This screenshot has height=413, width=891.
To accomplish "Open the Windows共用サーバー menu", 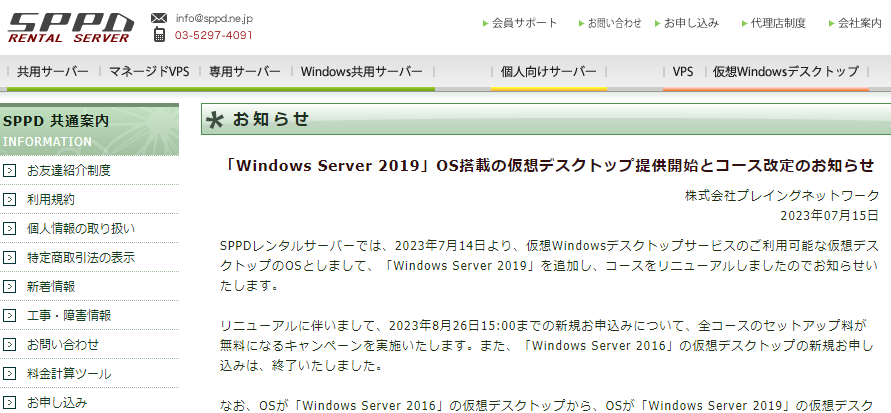I will click(362, 72).
